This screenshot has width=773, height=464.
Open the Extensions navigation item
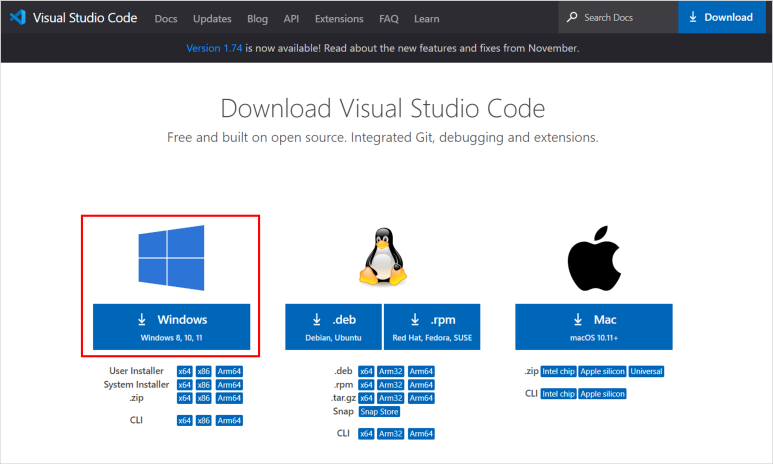click(339, 19)
